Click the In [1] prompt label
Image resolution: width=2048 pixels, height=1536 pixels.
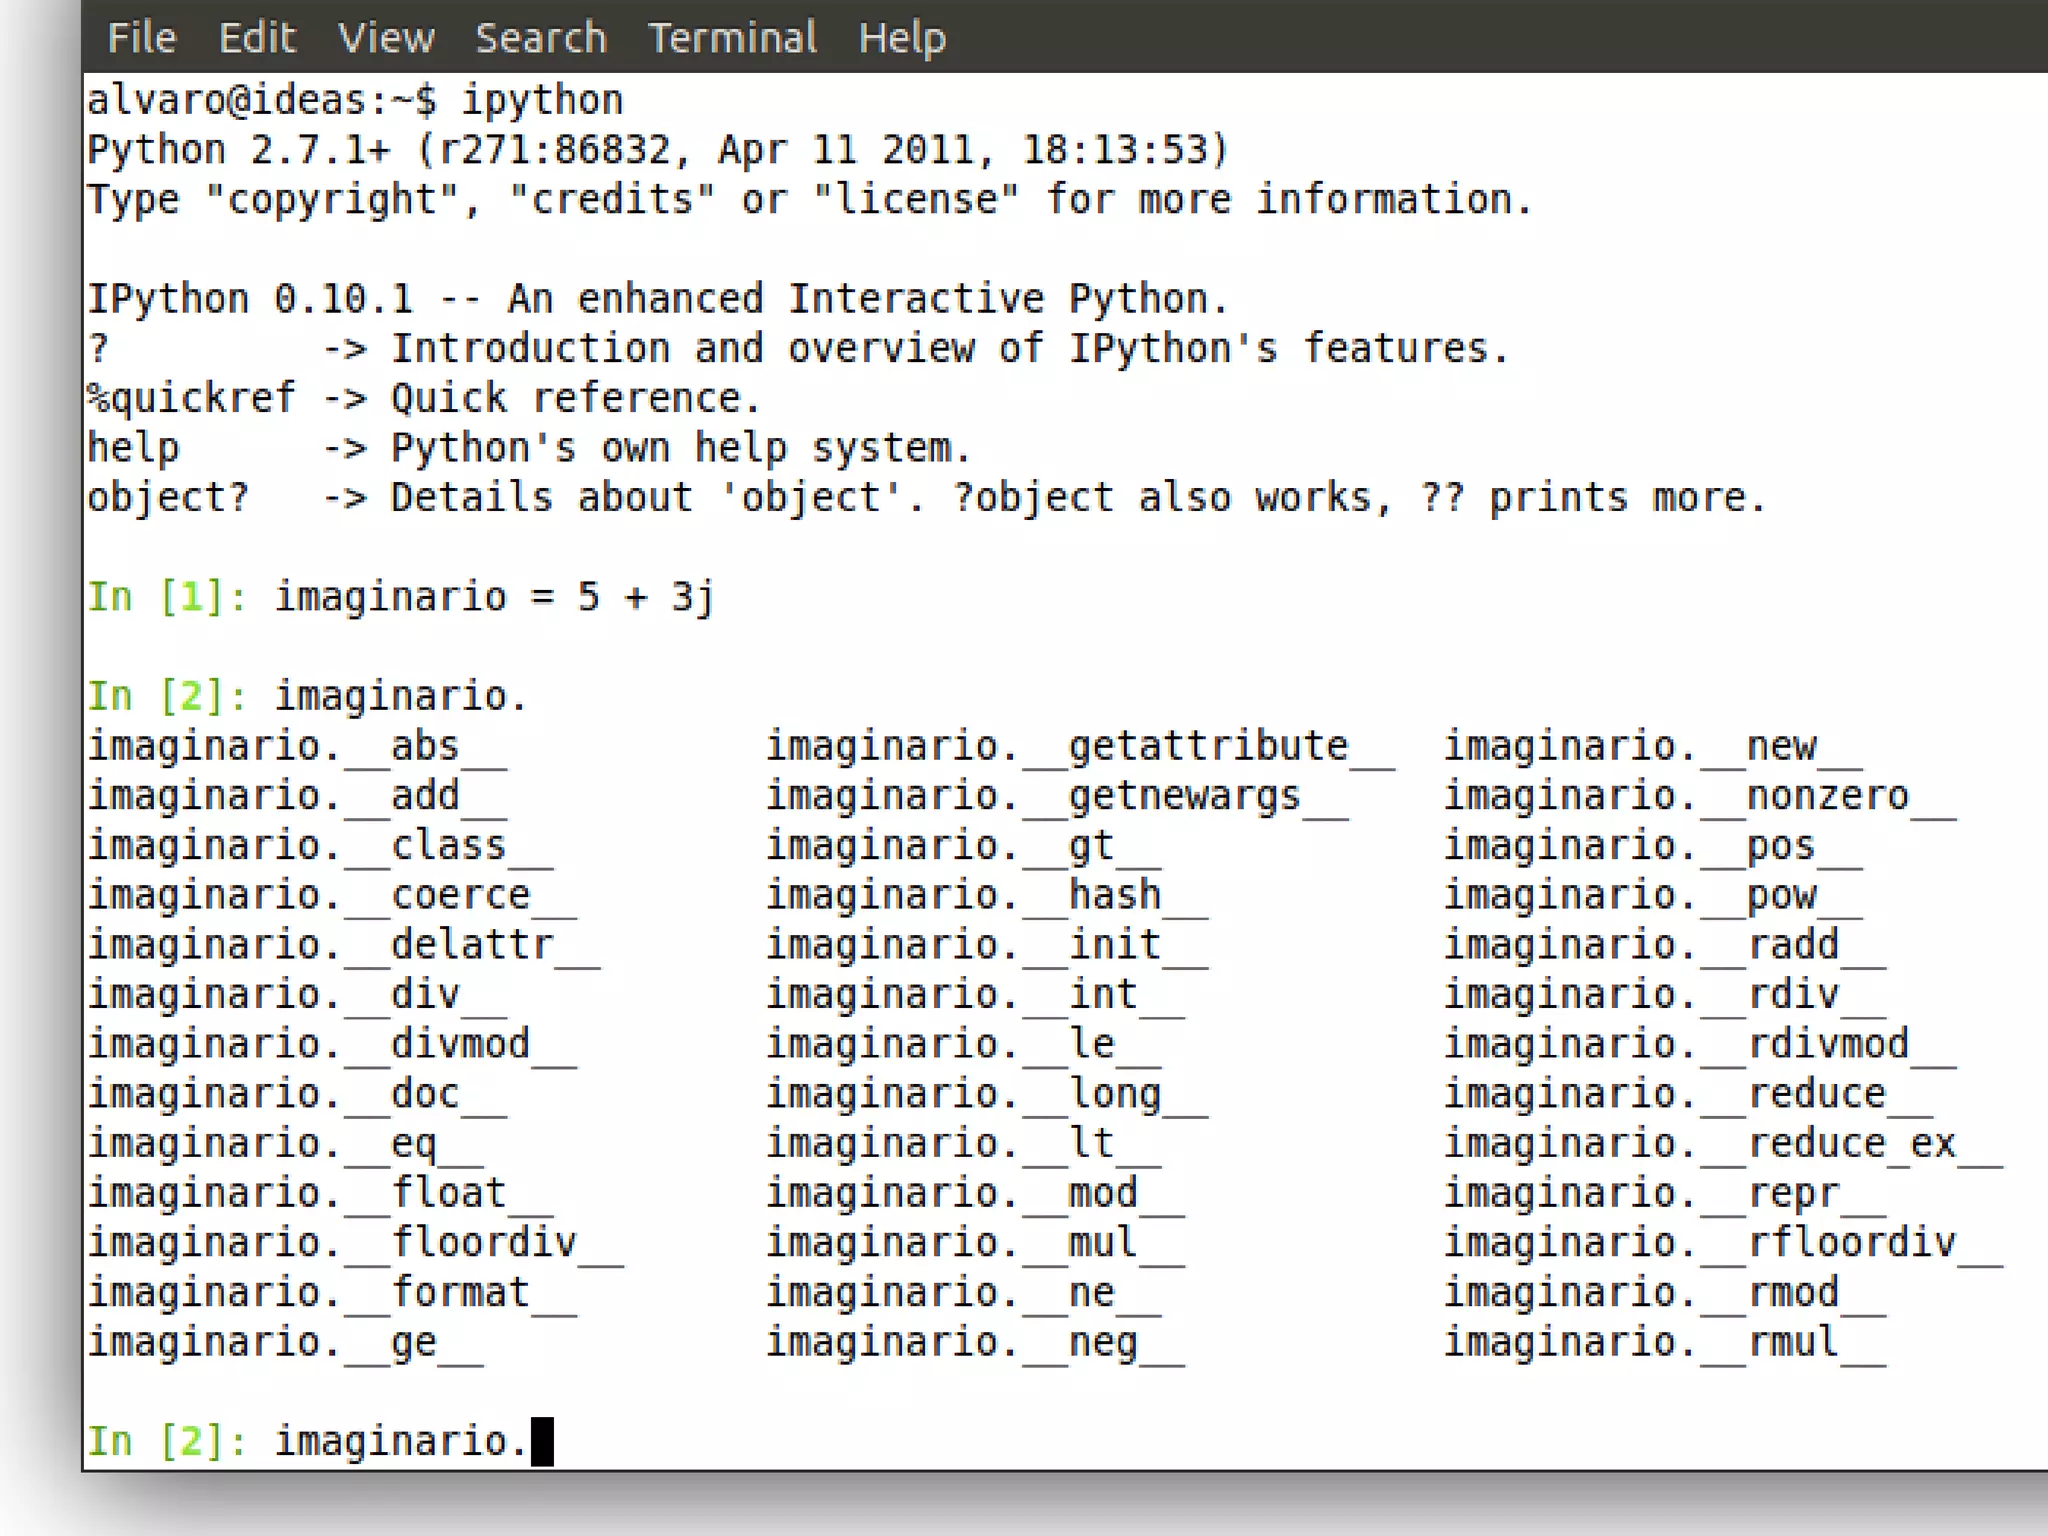165,597
